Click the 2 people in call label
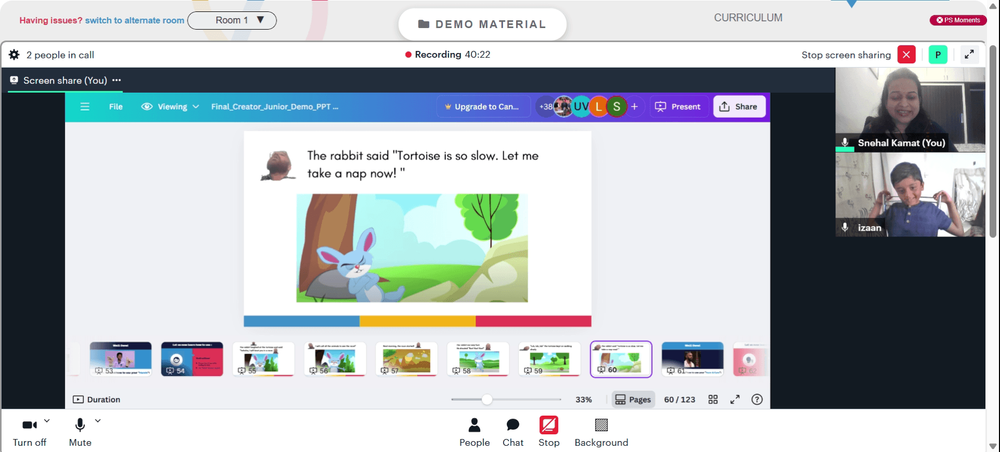 pos(60,55)
